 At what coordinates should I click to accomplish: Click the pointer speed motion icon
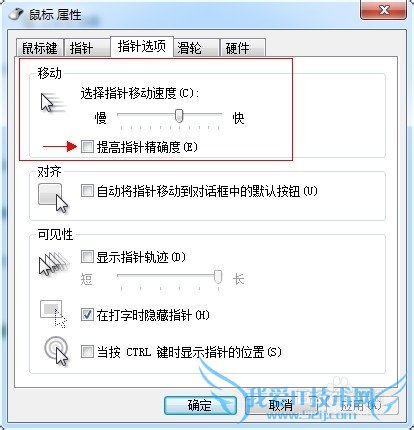[53, 103]
